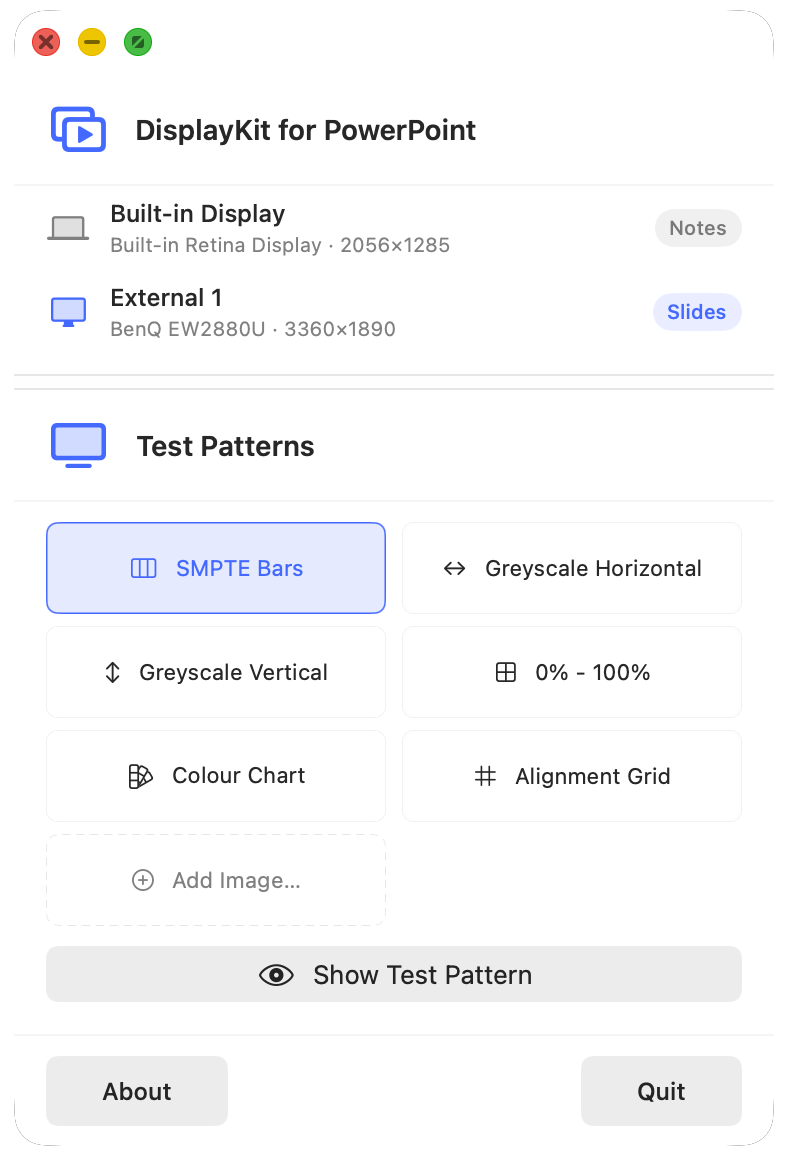Quit the DisplayKit application

661,1091
